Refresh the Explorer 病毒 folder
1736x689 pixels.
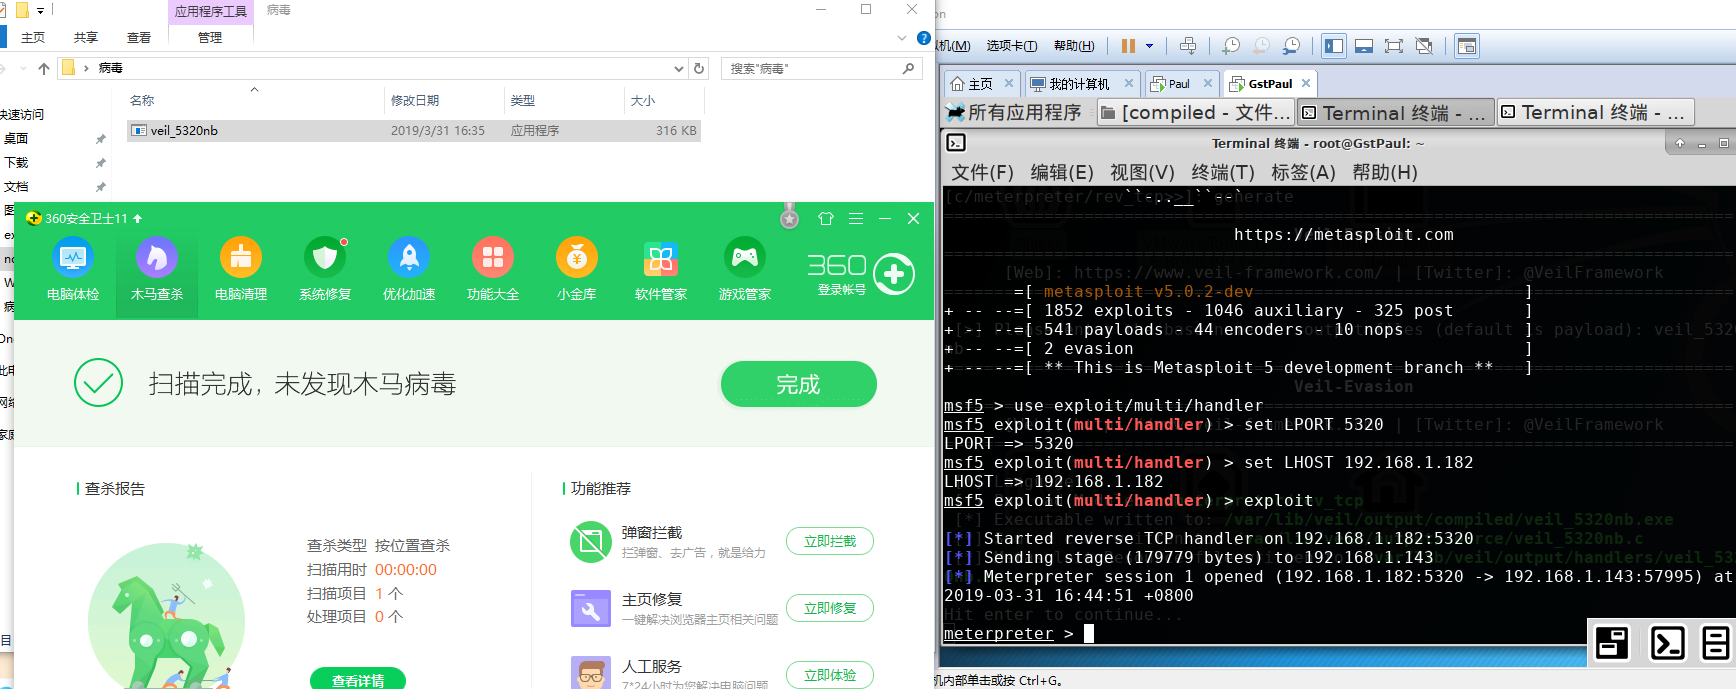[699, 68]
